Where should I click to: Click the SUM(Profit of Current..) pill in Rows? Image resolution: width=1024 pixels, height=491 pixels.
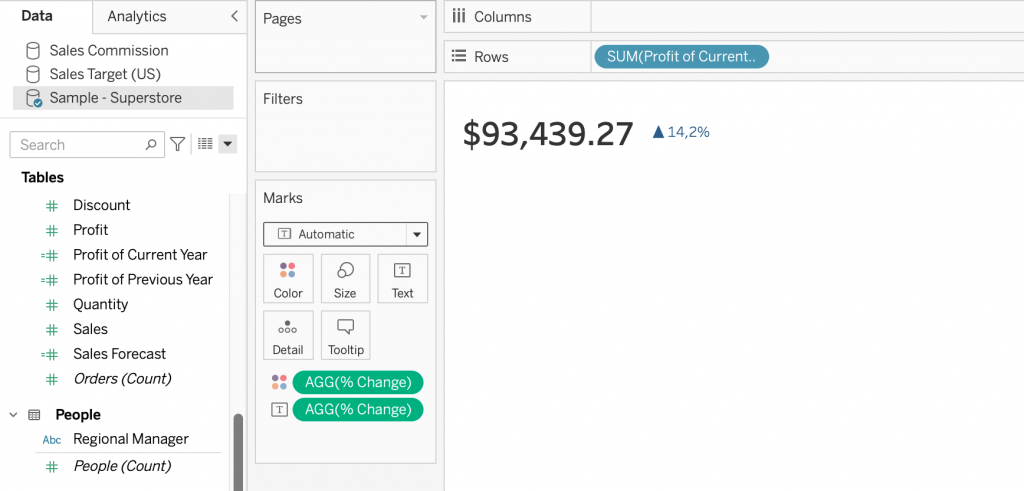click(681, 57)
